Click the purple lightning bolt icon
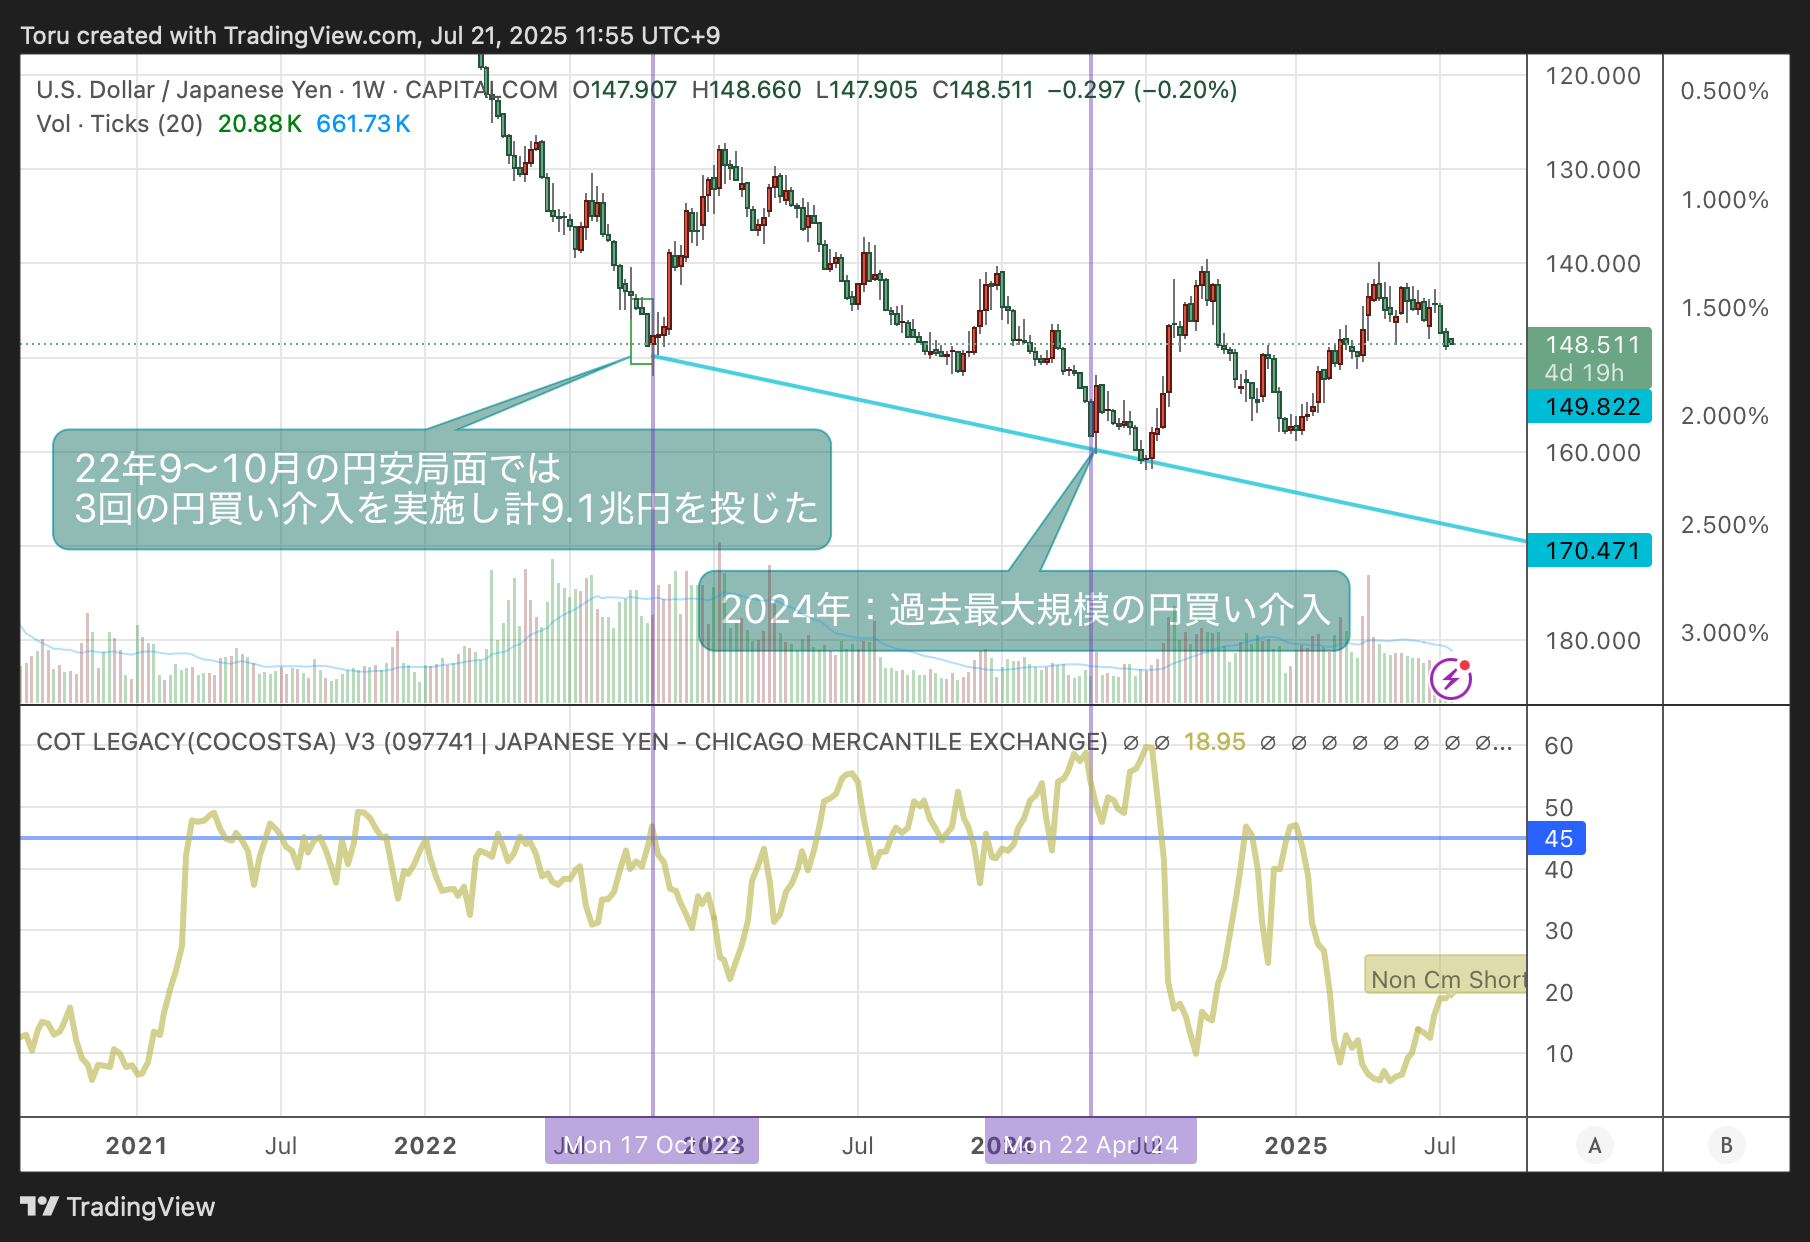Viewport: 1810px width, 1242px height. [x=1451, y=679]
